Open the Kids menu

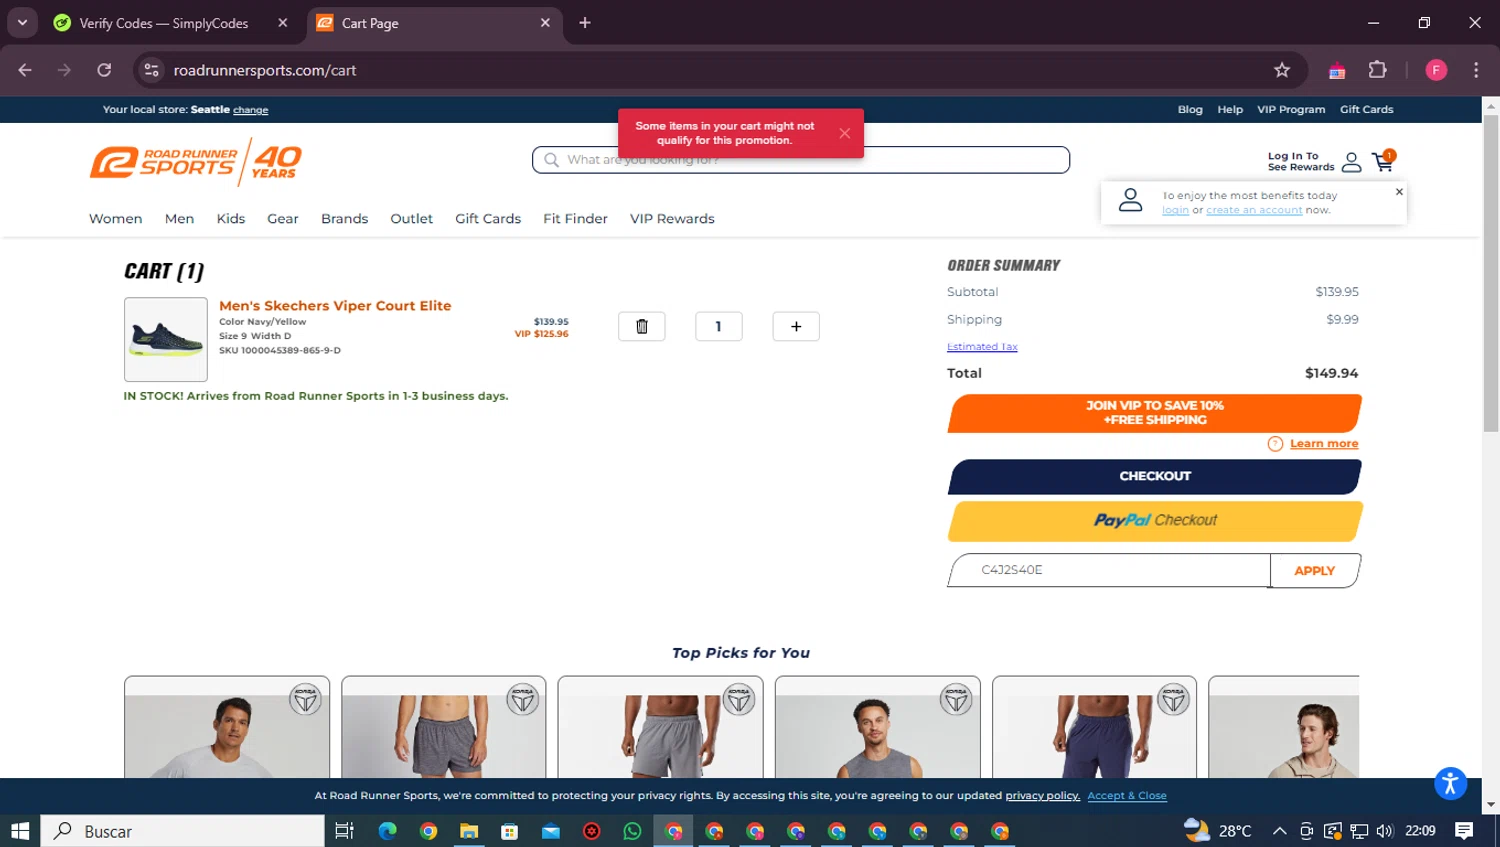pyautogui.click(x=231, y=219)
